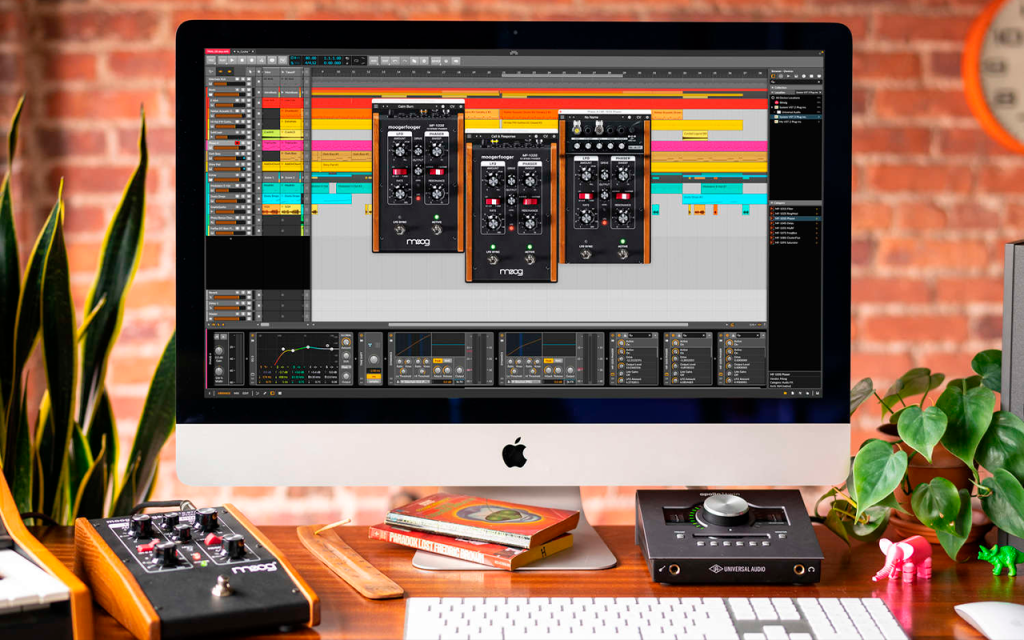Click the orange device-panel toggle in footer bar

pos(272,393)
